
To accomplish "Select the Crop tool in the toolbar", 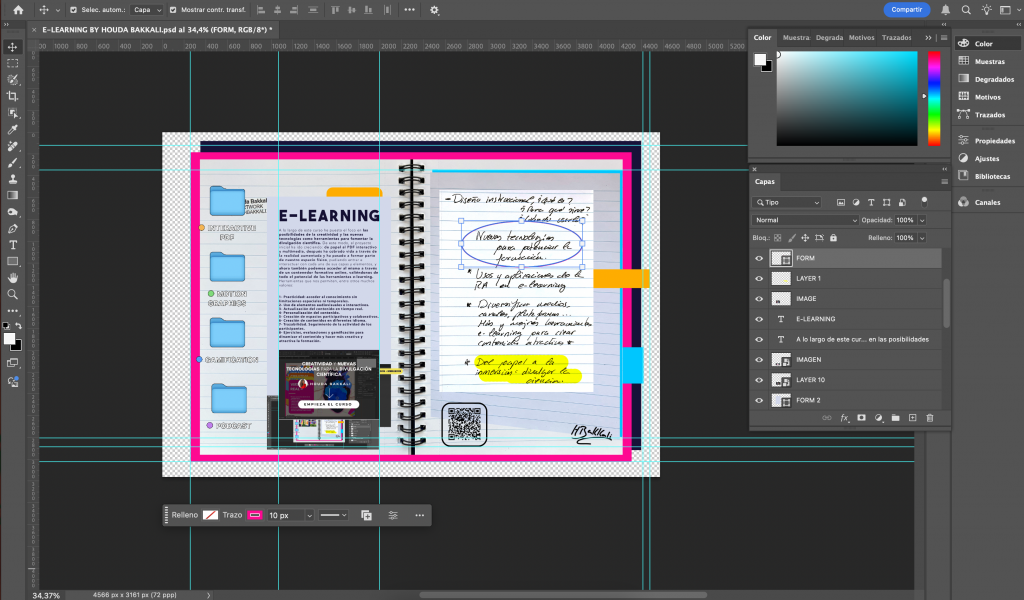I will [13, 96].
